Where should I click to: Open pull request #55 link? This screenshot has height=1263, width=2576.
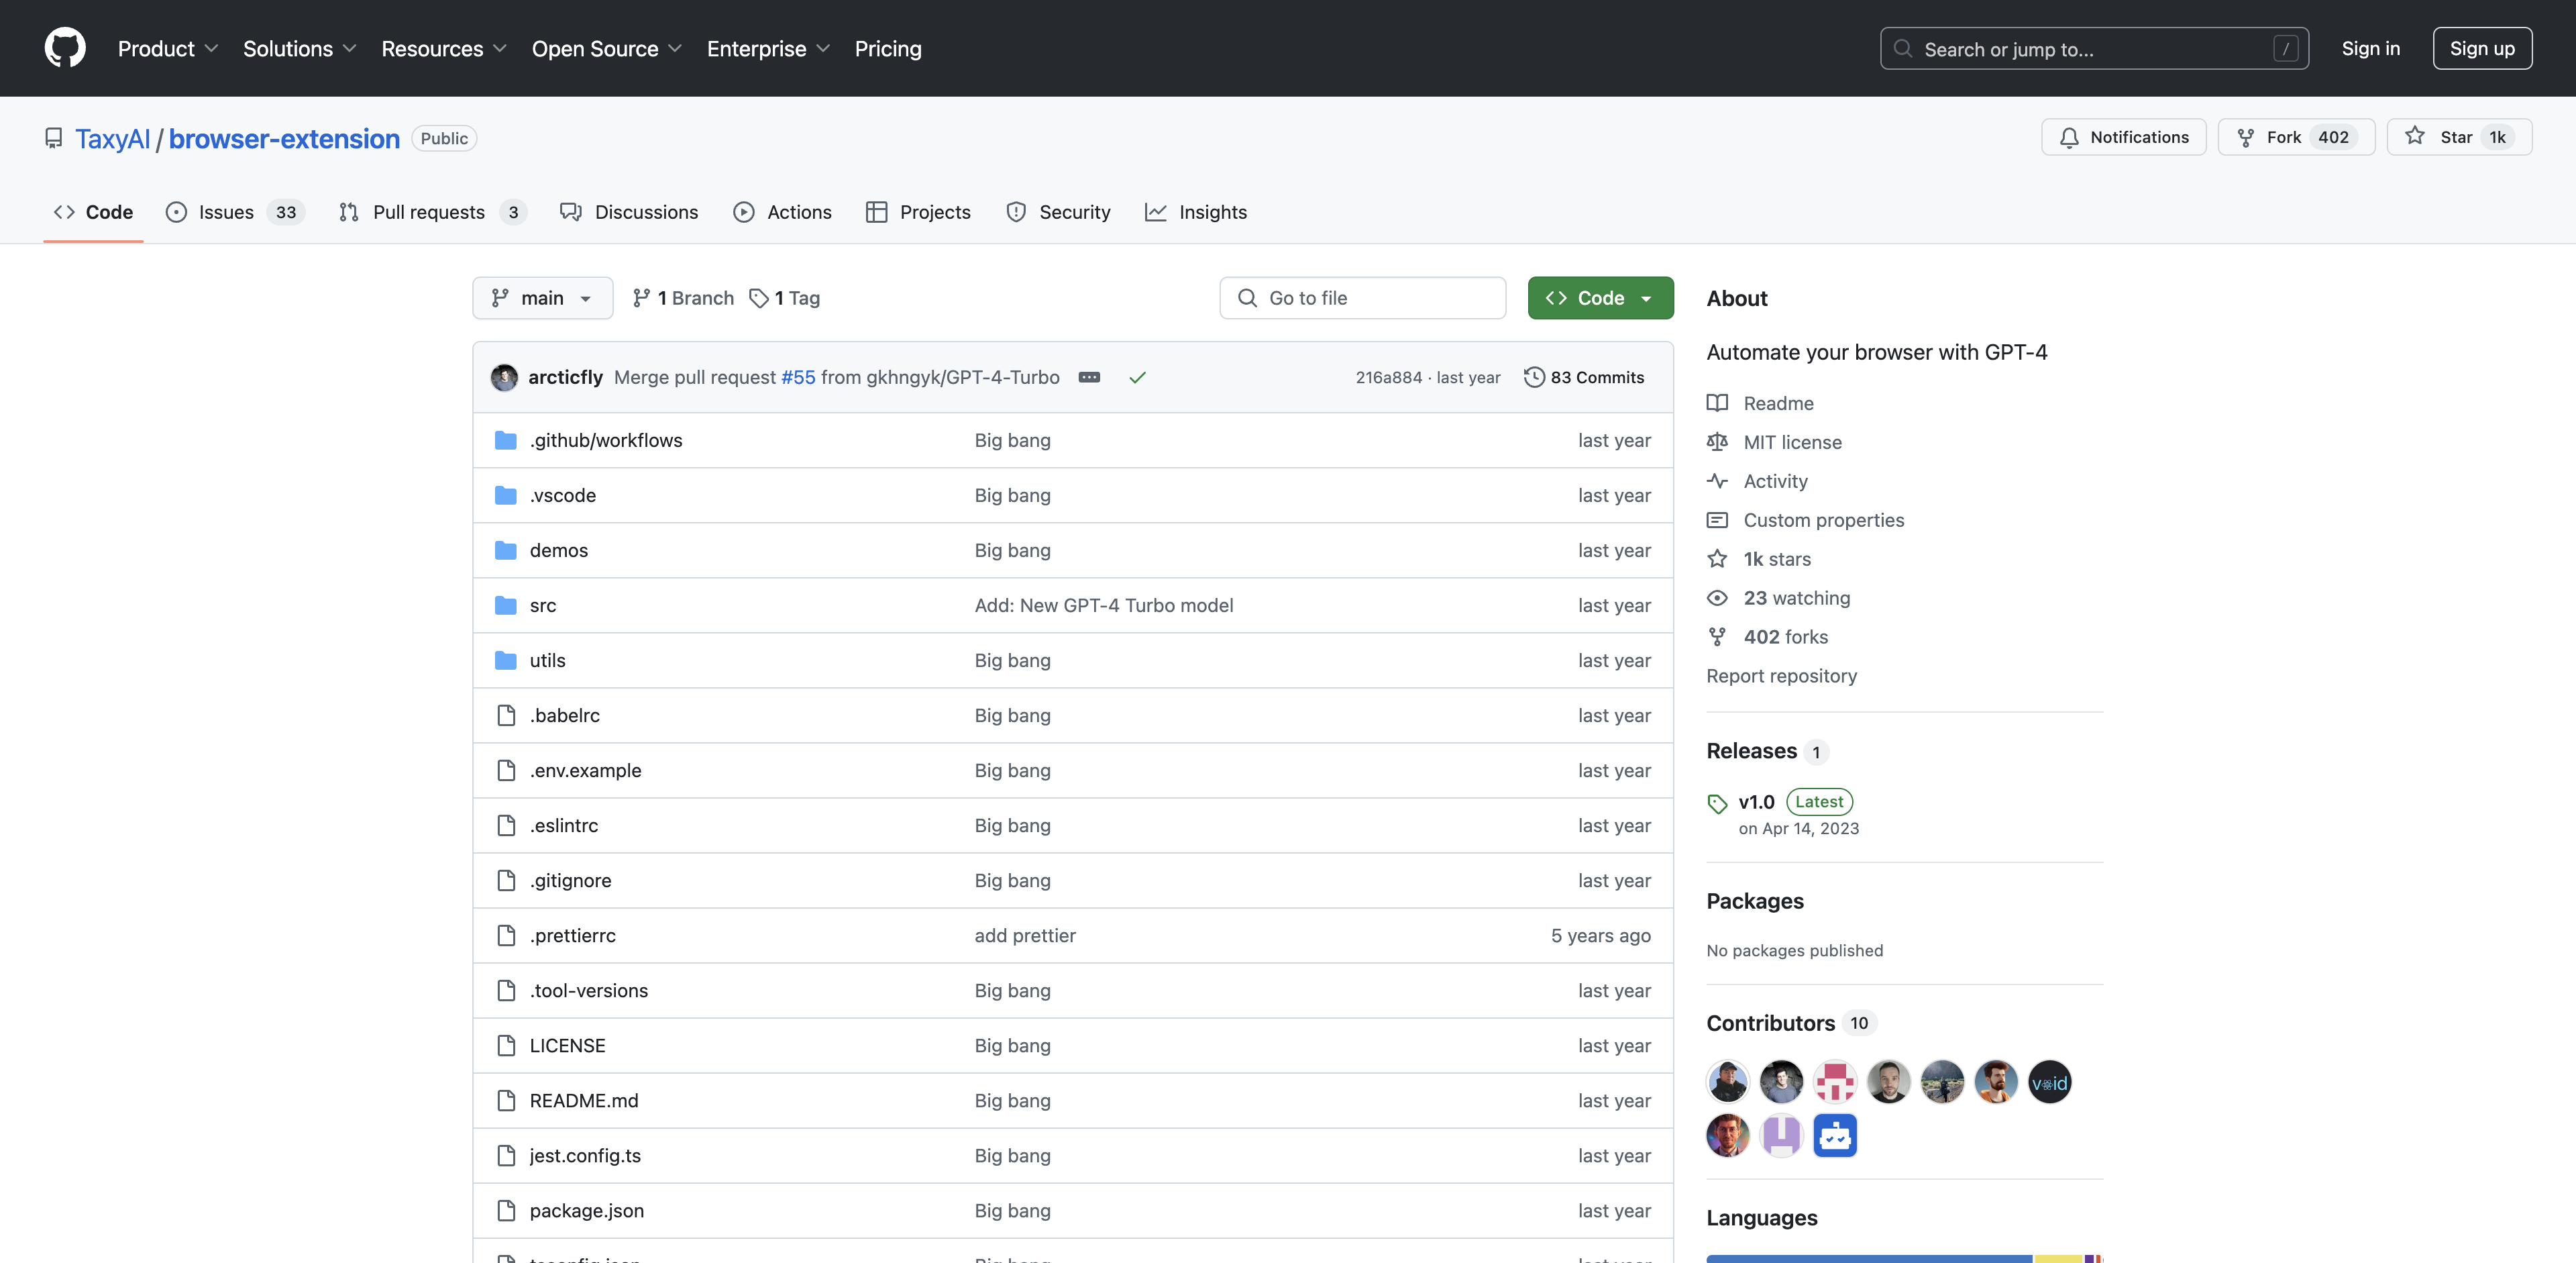(798, 377)
